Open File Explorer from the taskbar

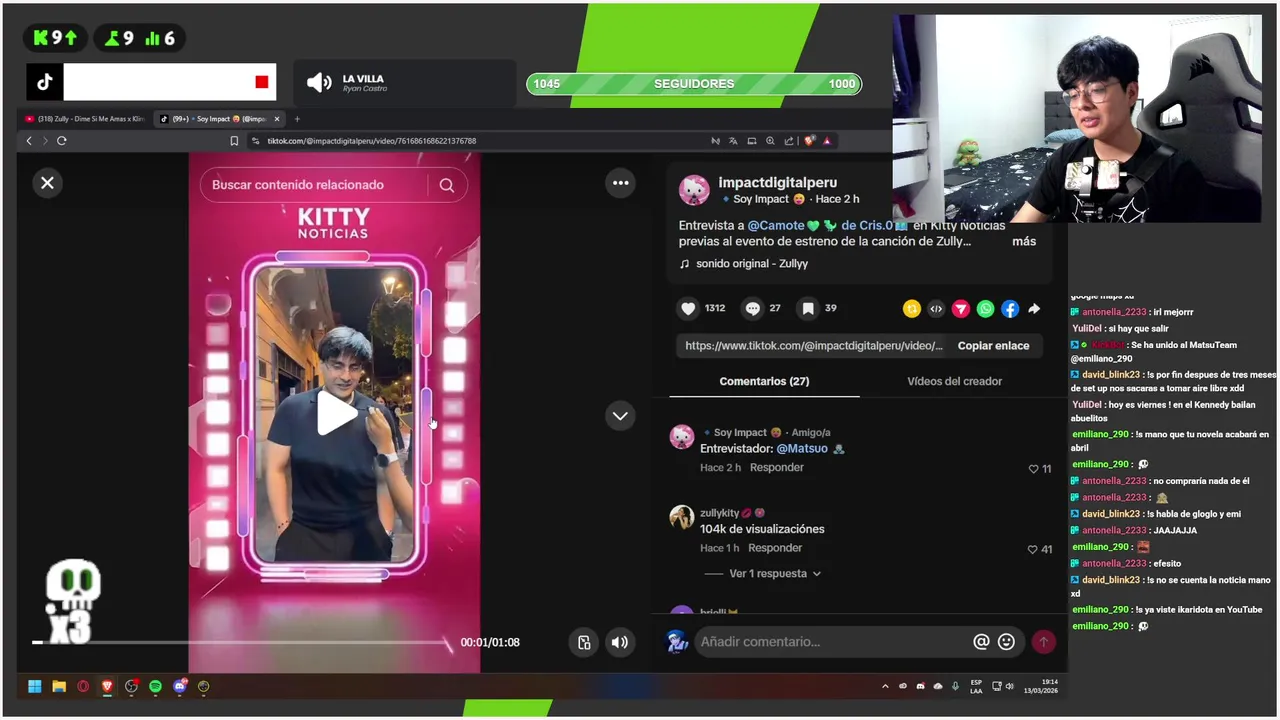[x=59, y=686]
